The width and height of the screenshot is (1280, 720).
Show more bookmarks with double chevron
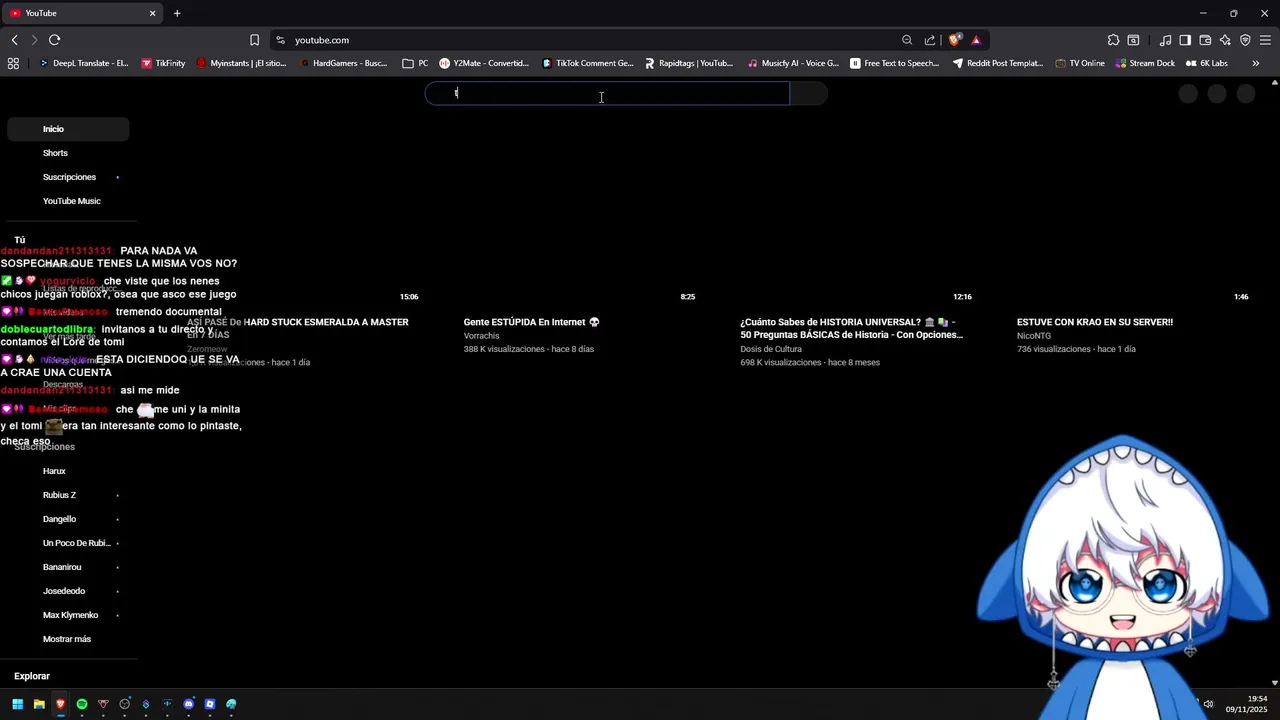point(1255,63)
